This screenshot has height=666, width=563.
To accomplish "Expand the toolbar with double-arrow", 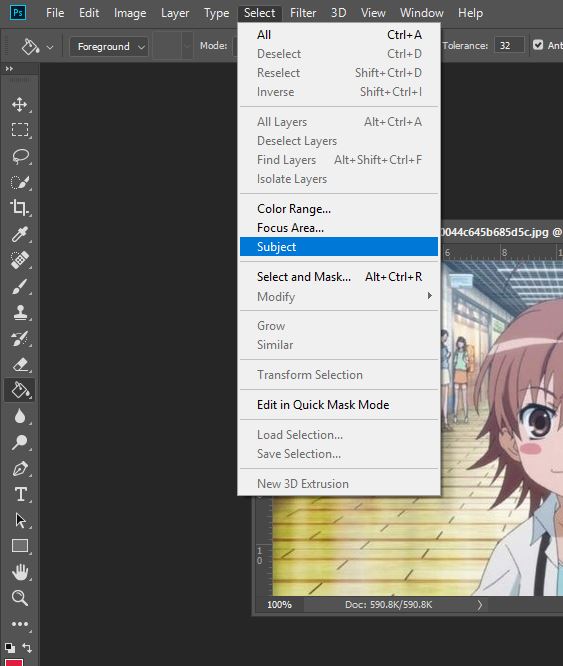I will pos(9,68).
